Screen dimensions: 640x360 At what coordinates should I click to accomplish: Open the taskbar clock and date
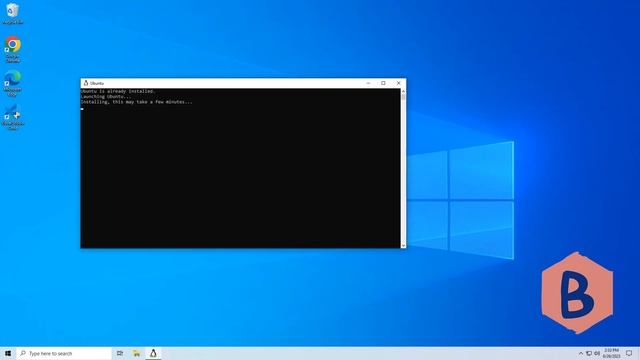coord(611,353)
